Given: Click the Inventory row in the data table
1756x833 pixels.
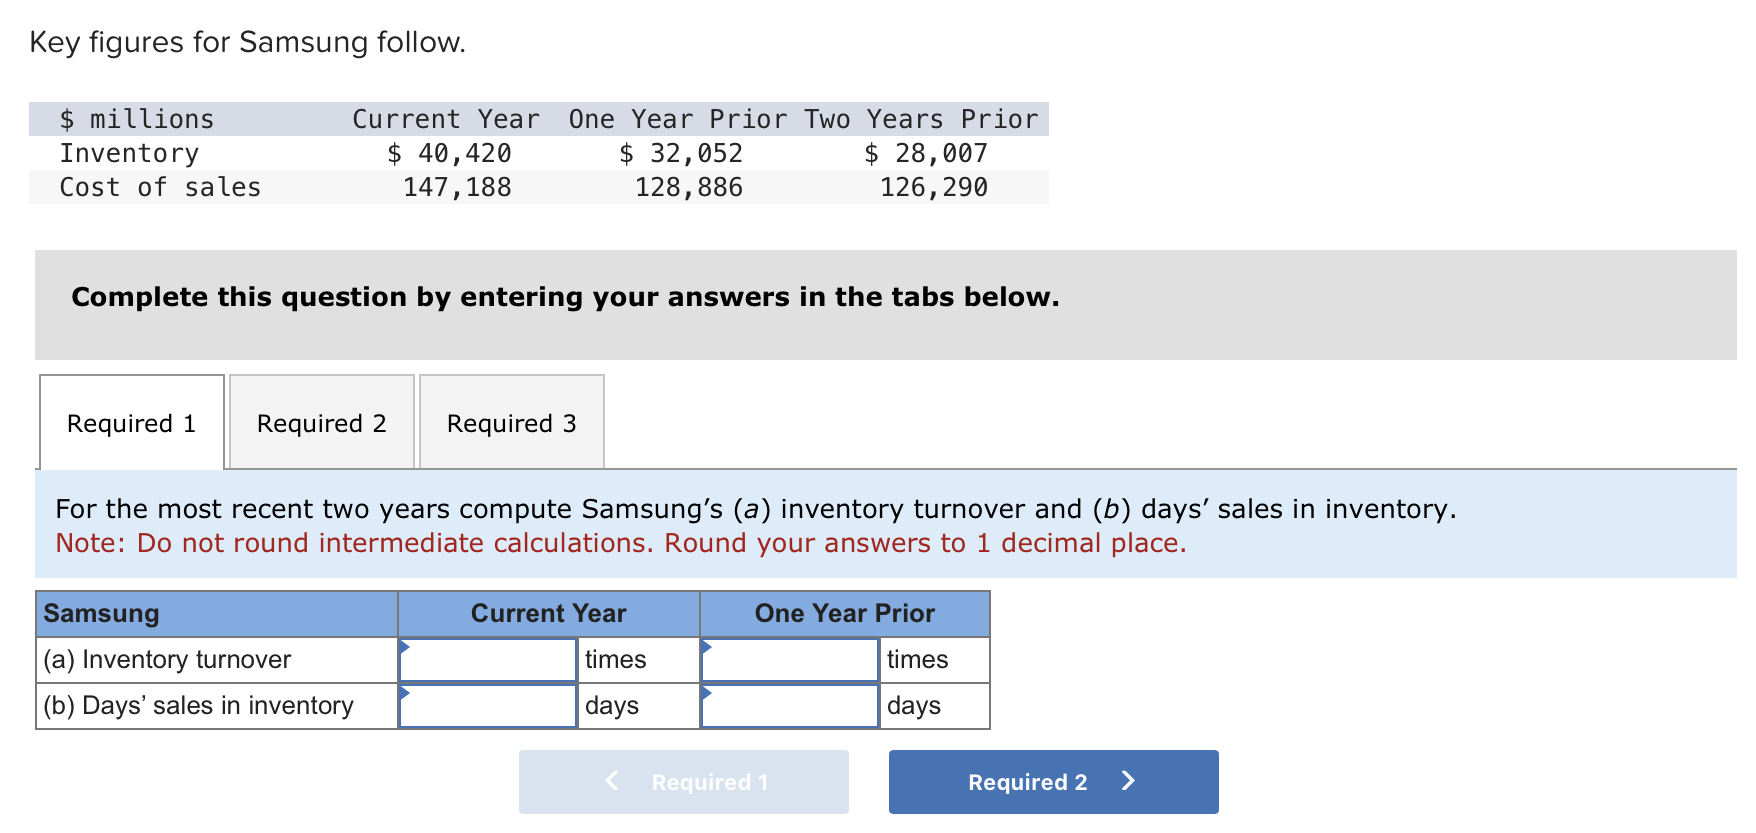Looking at the screenshot, I should (x=130, y=152).
